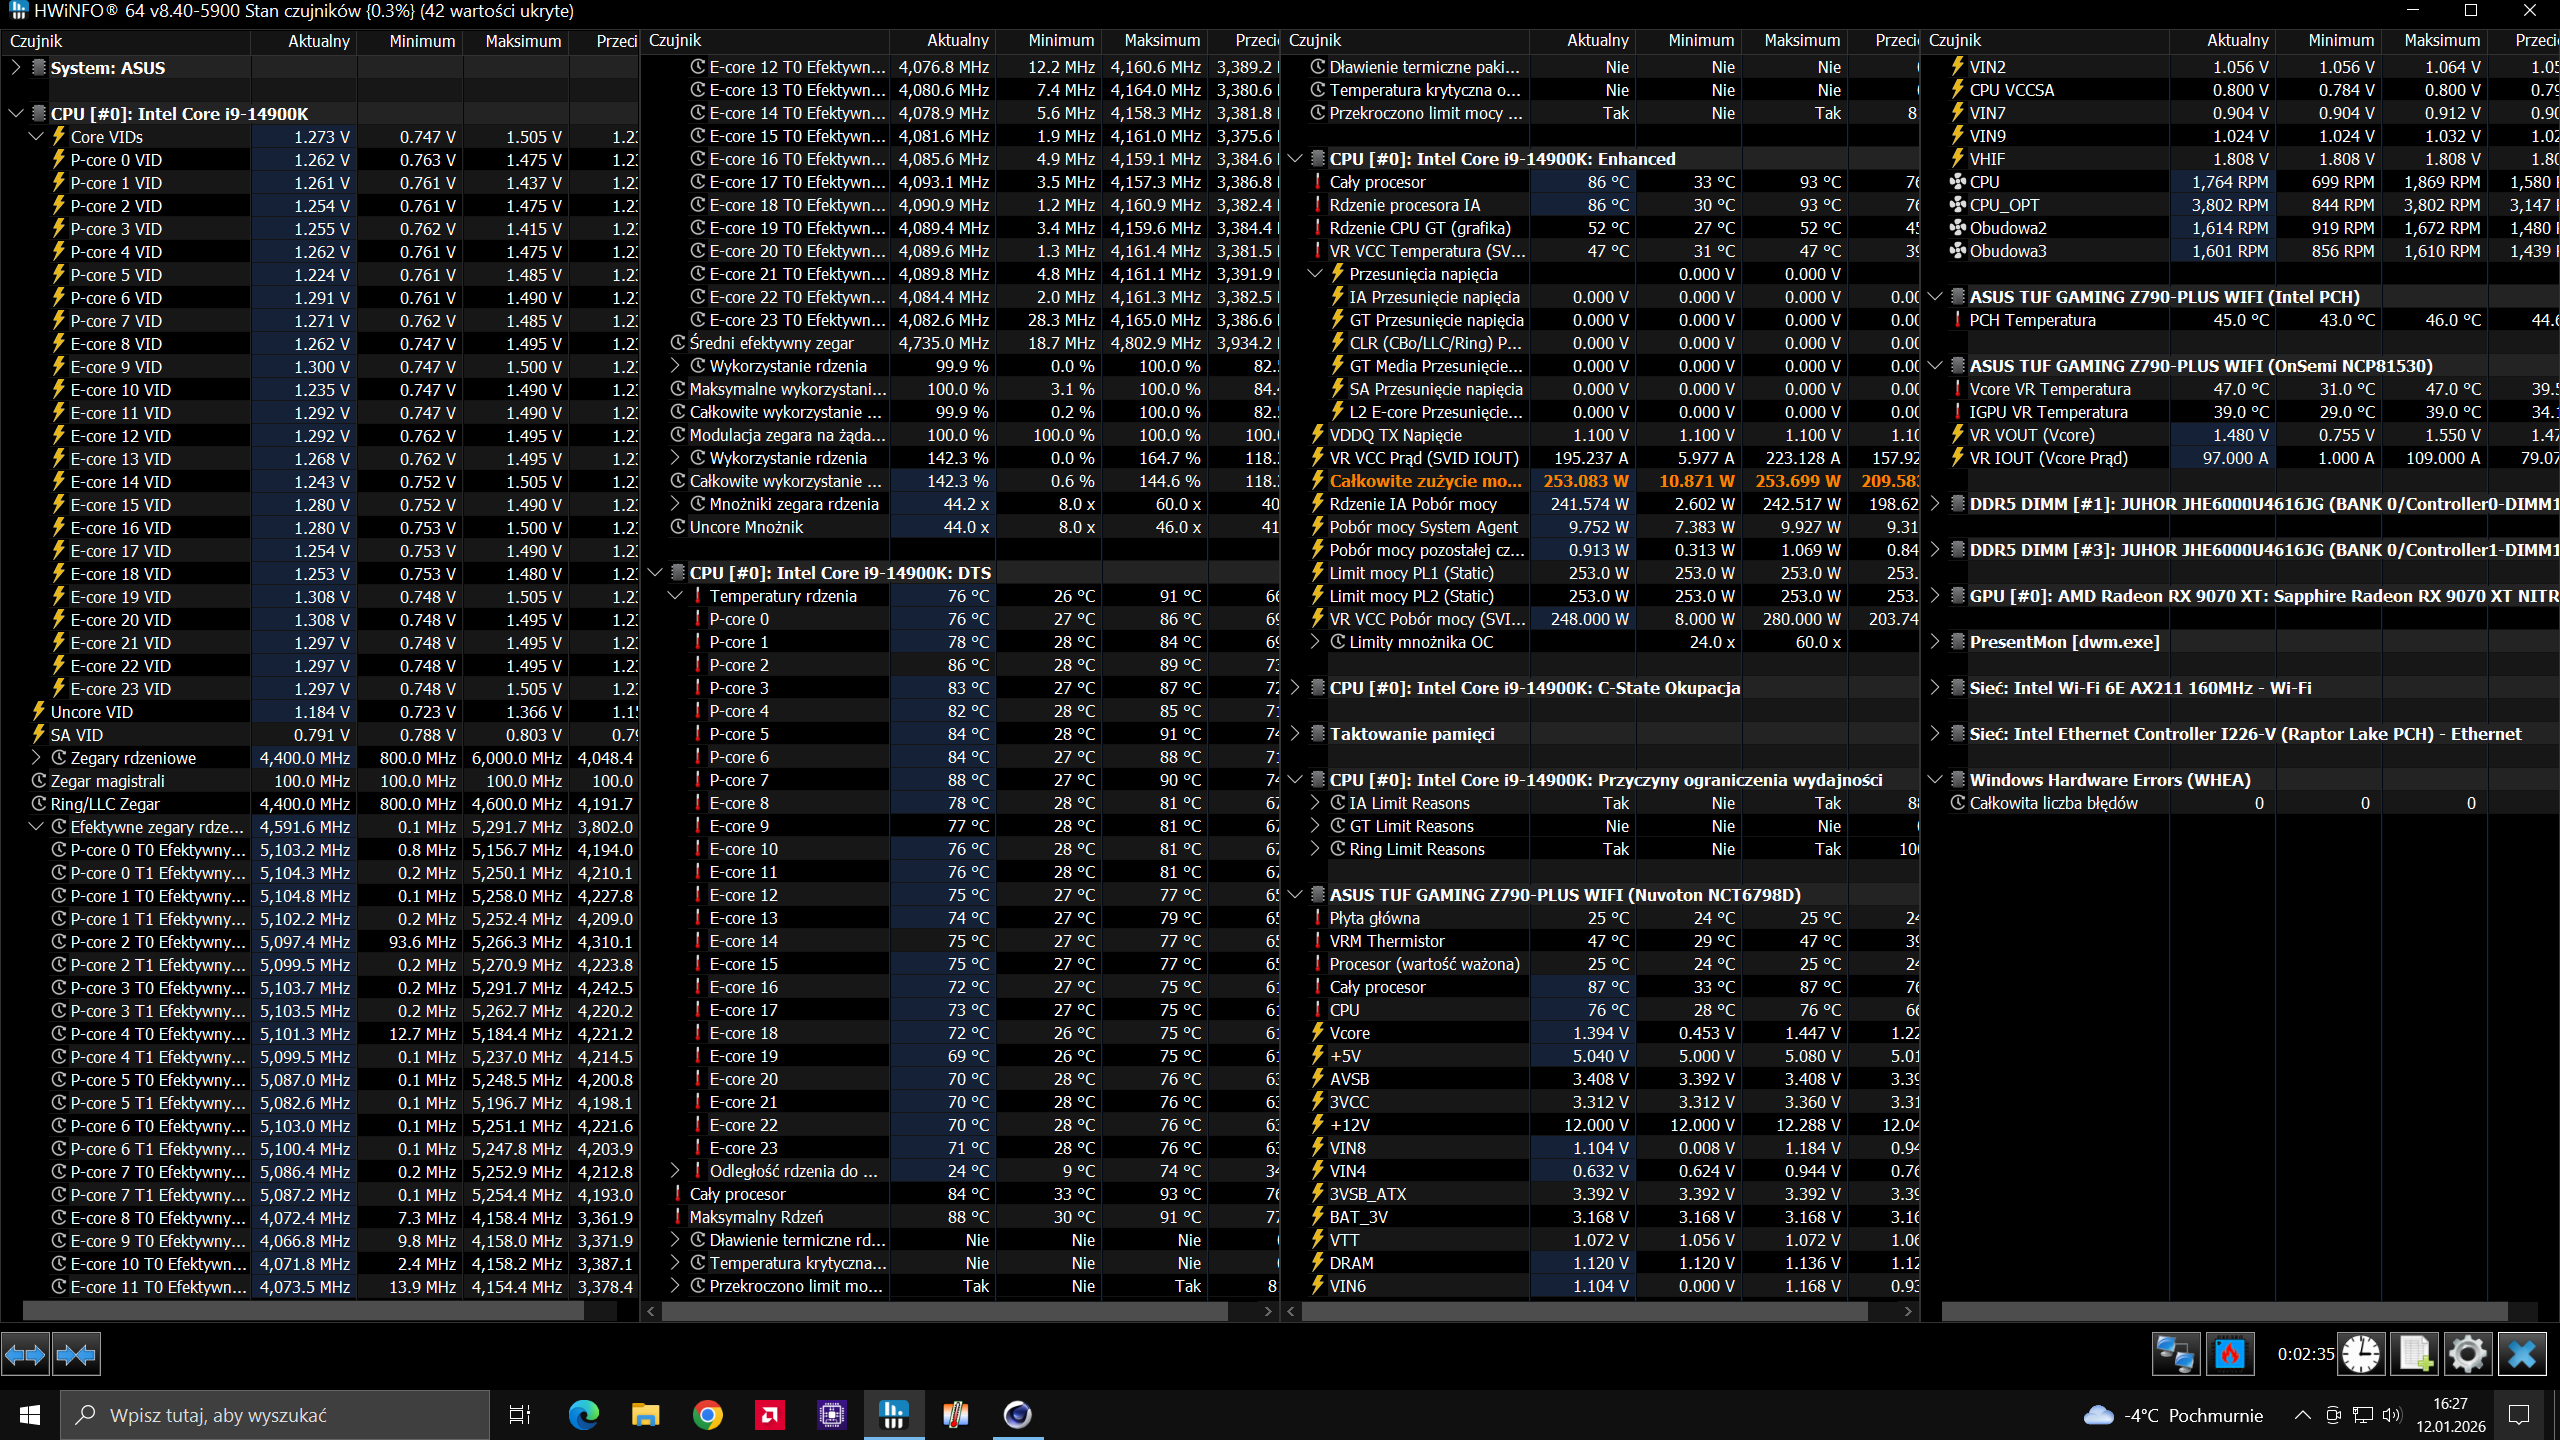Close sensors with the blue X icon
This screenshot has height=1440, width=2560.
pyautogui.click(x=2521, y=1355)
